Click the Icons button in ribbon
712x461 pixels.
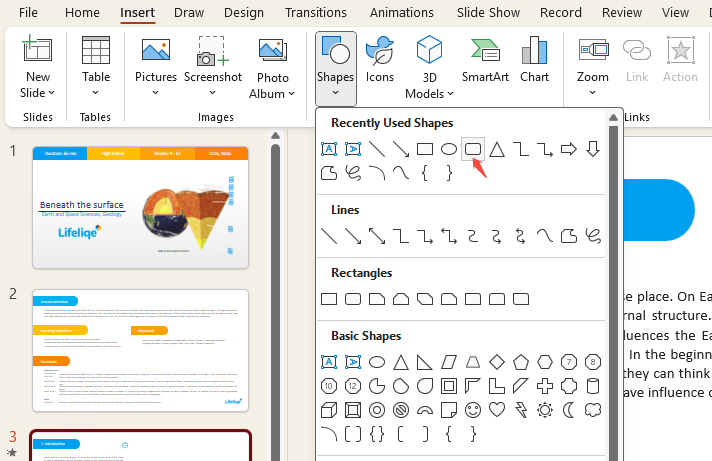(x=380, y=59)
